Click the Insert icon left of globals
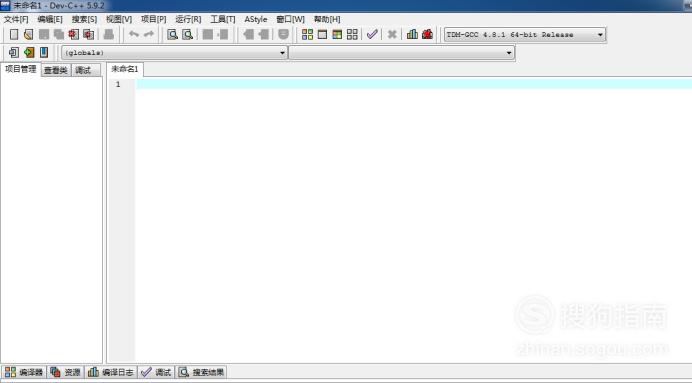The height and width of the screenshot is (383, 692). point(14,53)
